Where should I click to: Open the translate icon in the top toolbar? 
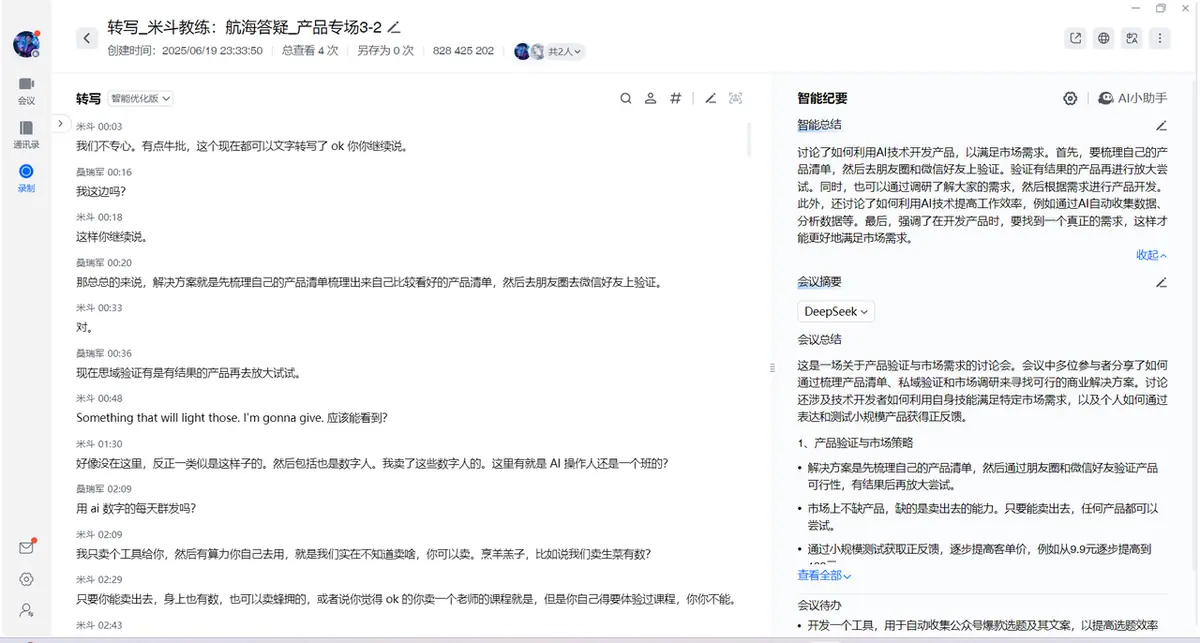click(x=1132, y=38)
